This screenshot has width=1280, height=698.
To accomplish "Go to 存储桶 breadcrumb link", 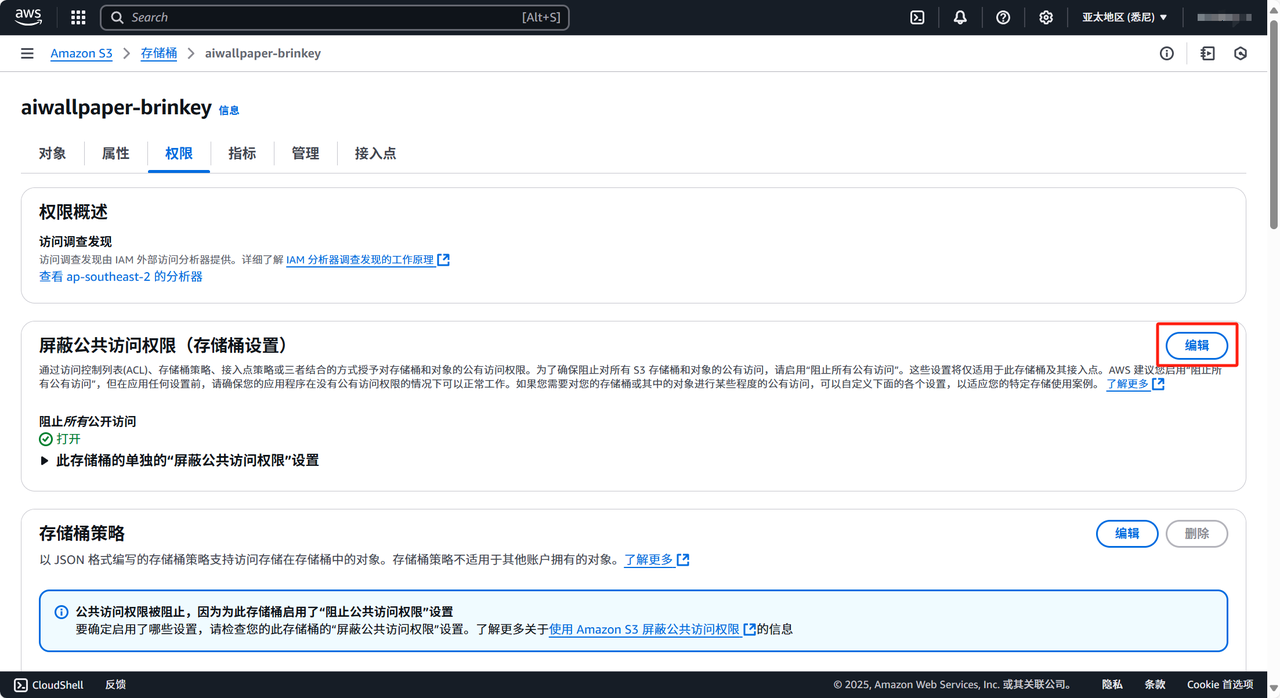I will tap(158, 53).
